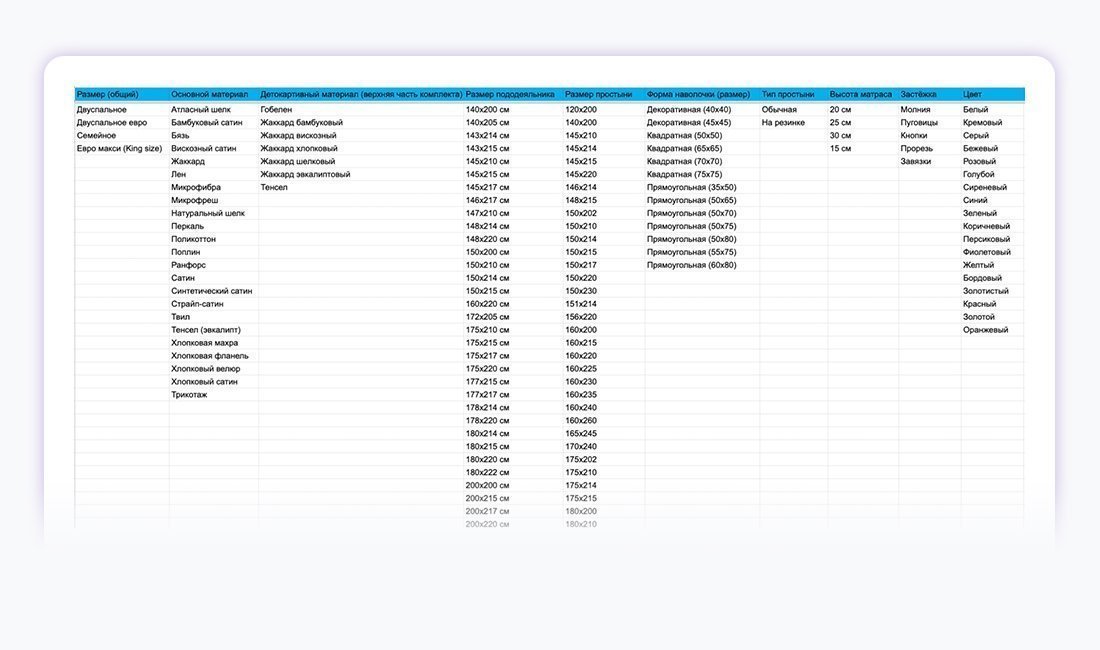This screenshot has height=650, width=1100.
Task: Select the 'Жаккард хлопковый' cell
Action: click(299, 149)
